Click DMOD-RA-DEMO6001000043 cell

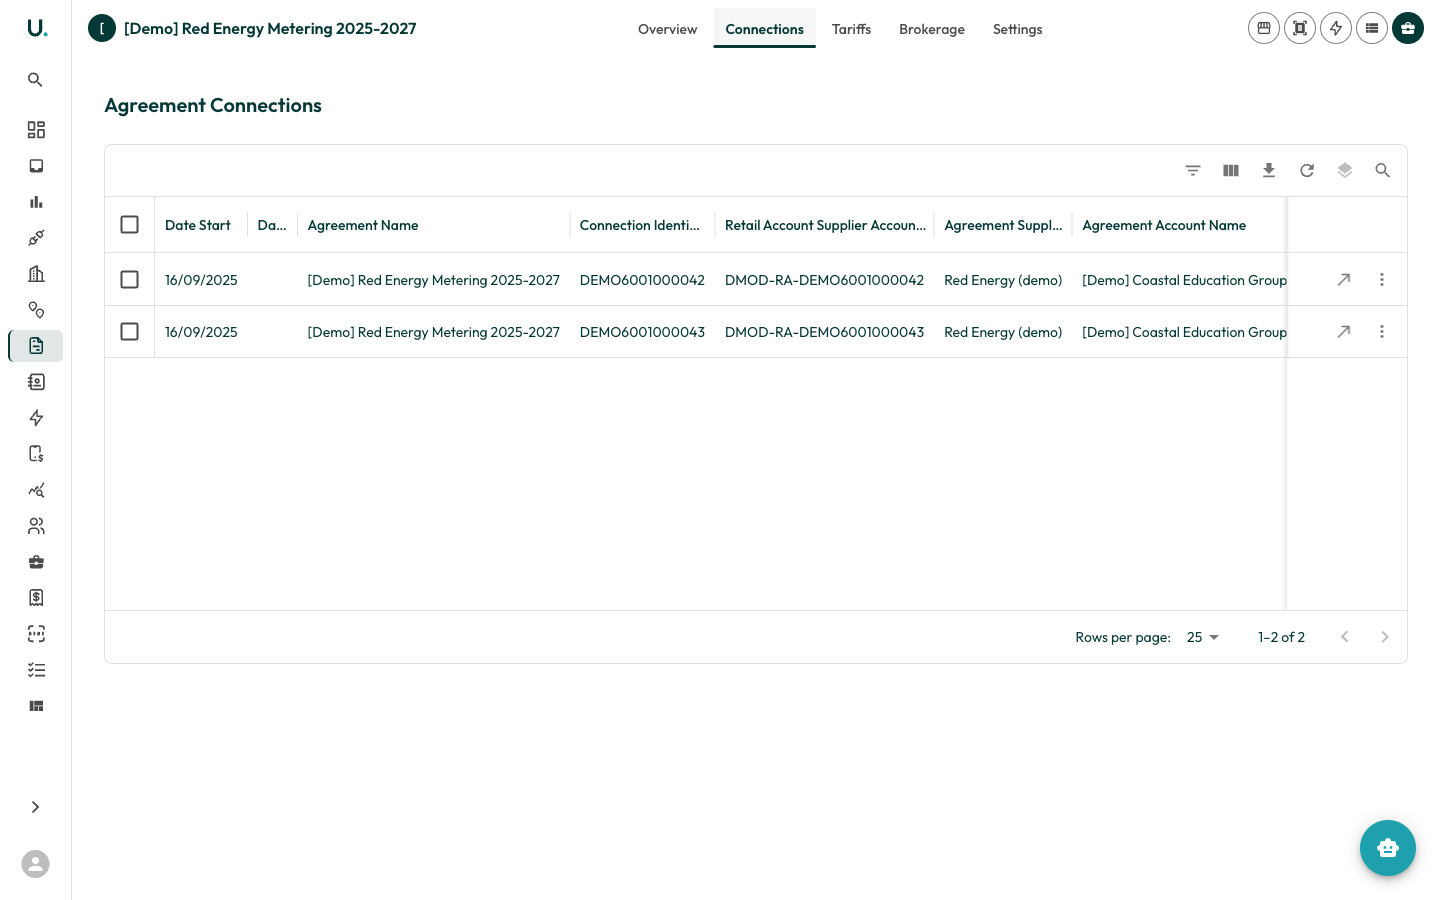[x=824, y=332]
